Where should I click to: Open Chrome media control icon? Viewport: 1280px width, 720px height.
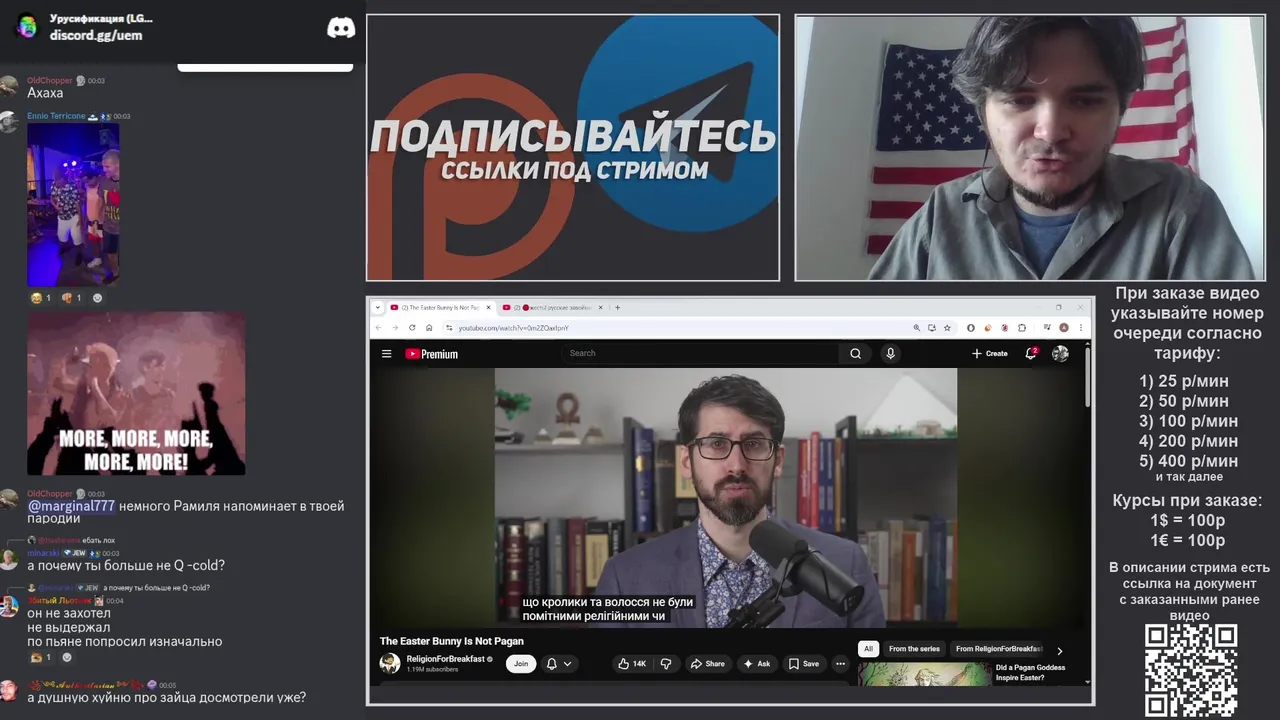coord(1047,327)
